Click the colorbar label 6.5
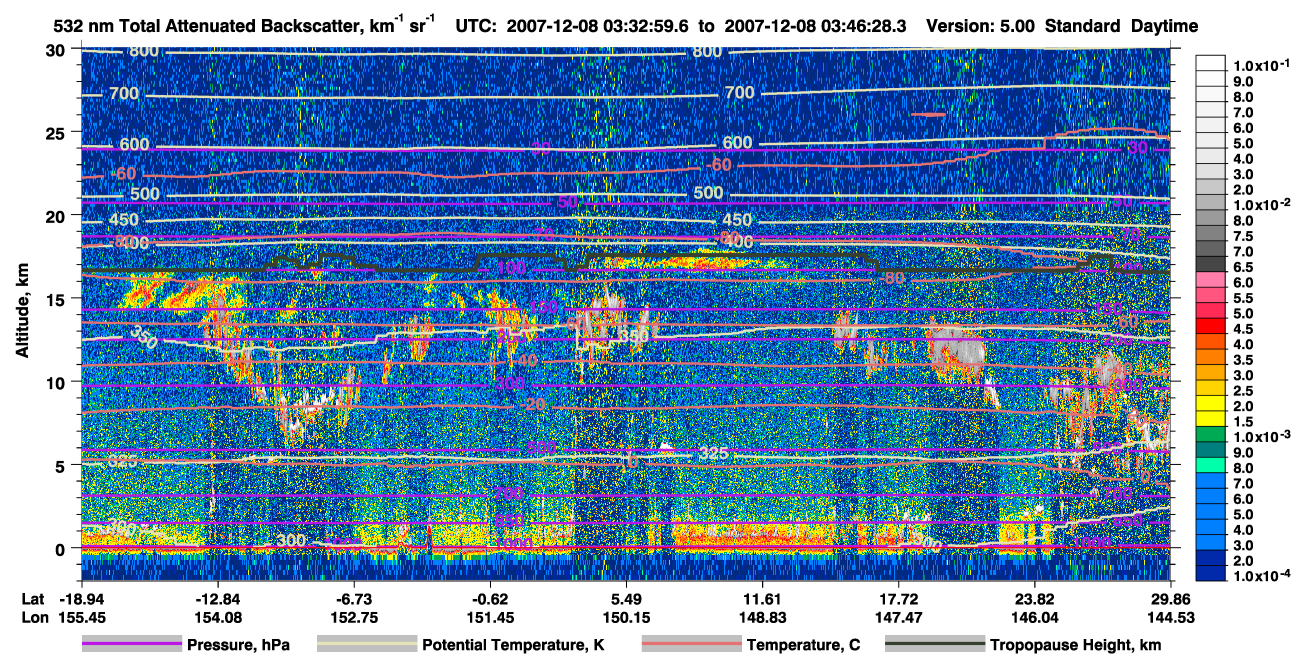This screenshot has height=667, width=1300. [1244, 266]
